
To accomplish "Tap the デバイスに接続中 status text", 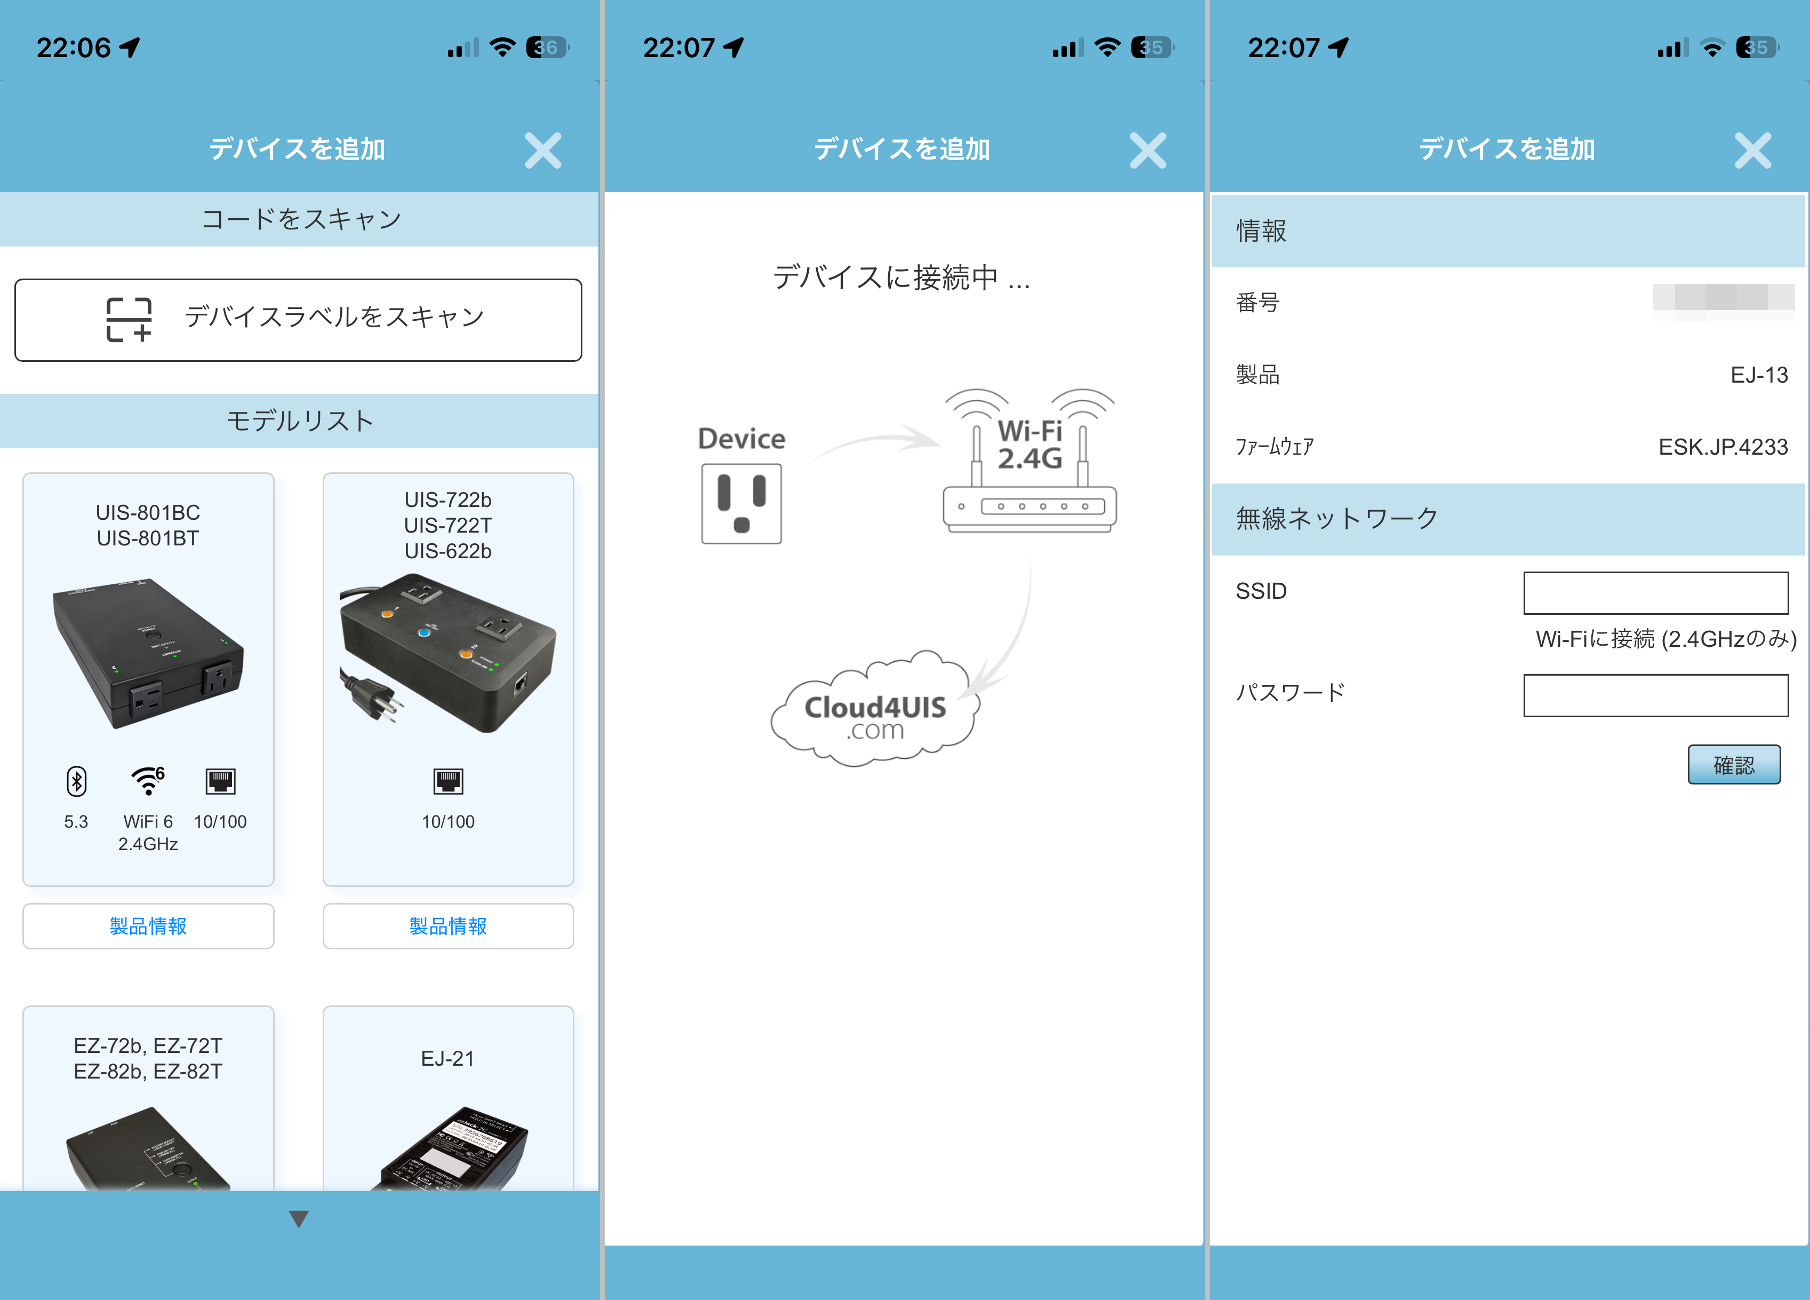I will click(x=901, y=277).
